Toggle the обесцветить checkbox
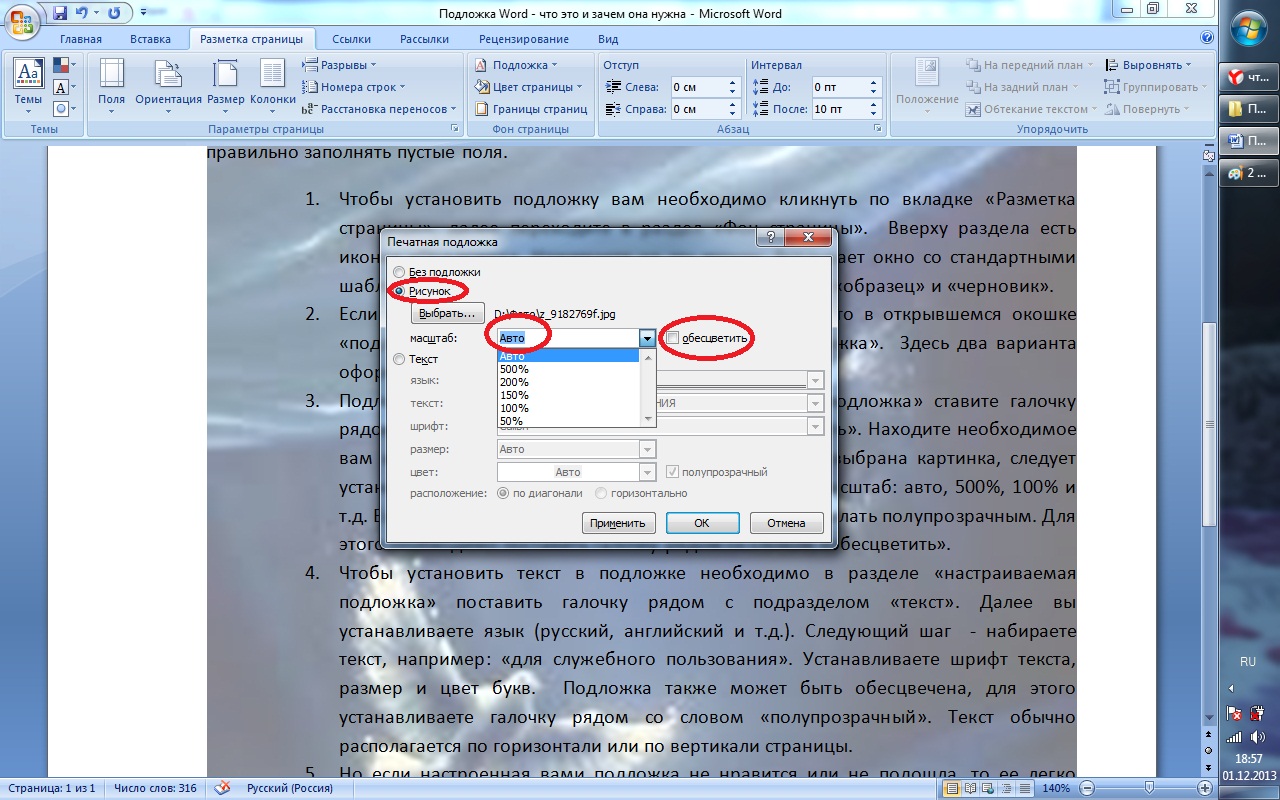 673,338
